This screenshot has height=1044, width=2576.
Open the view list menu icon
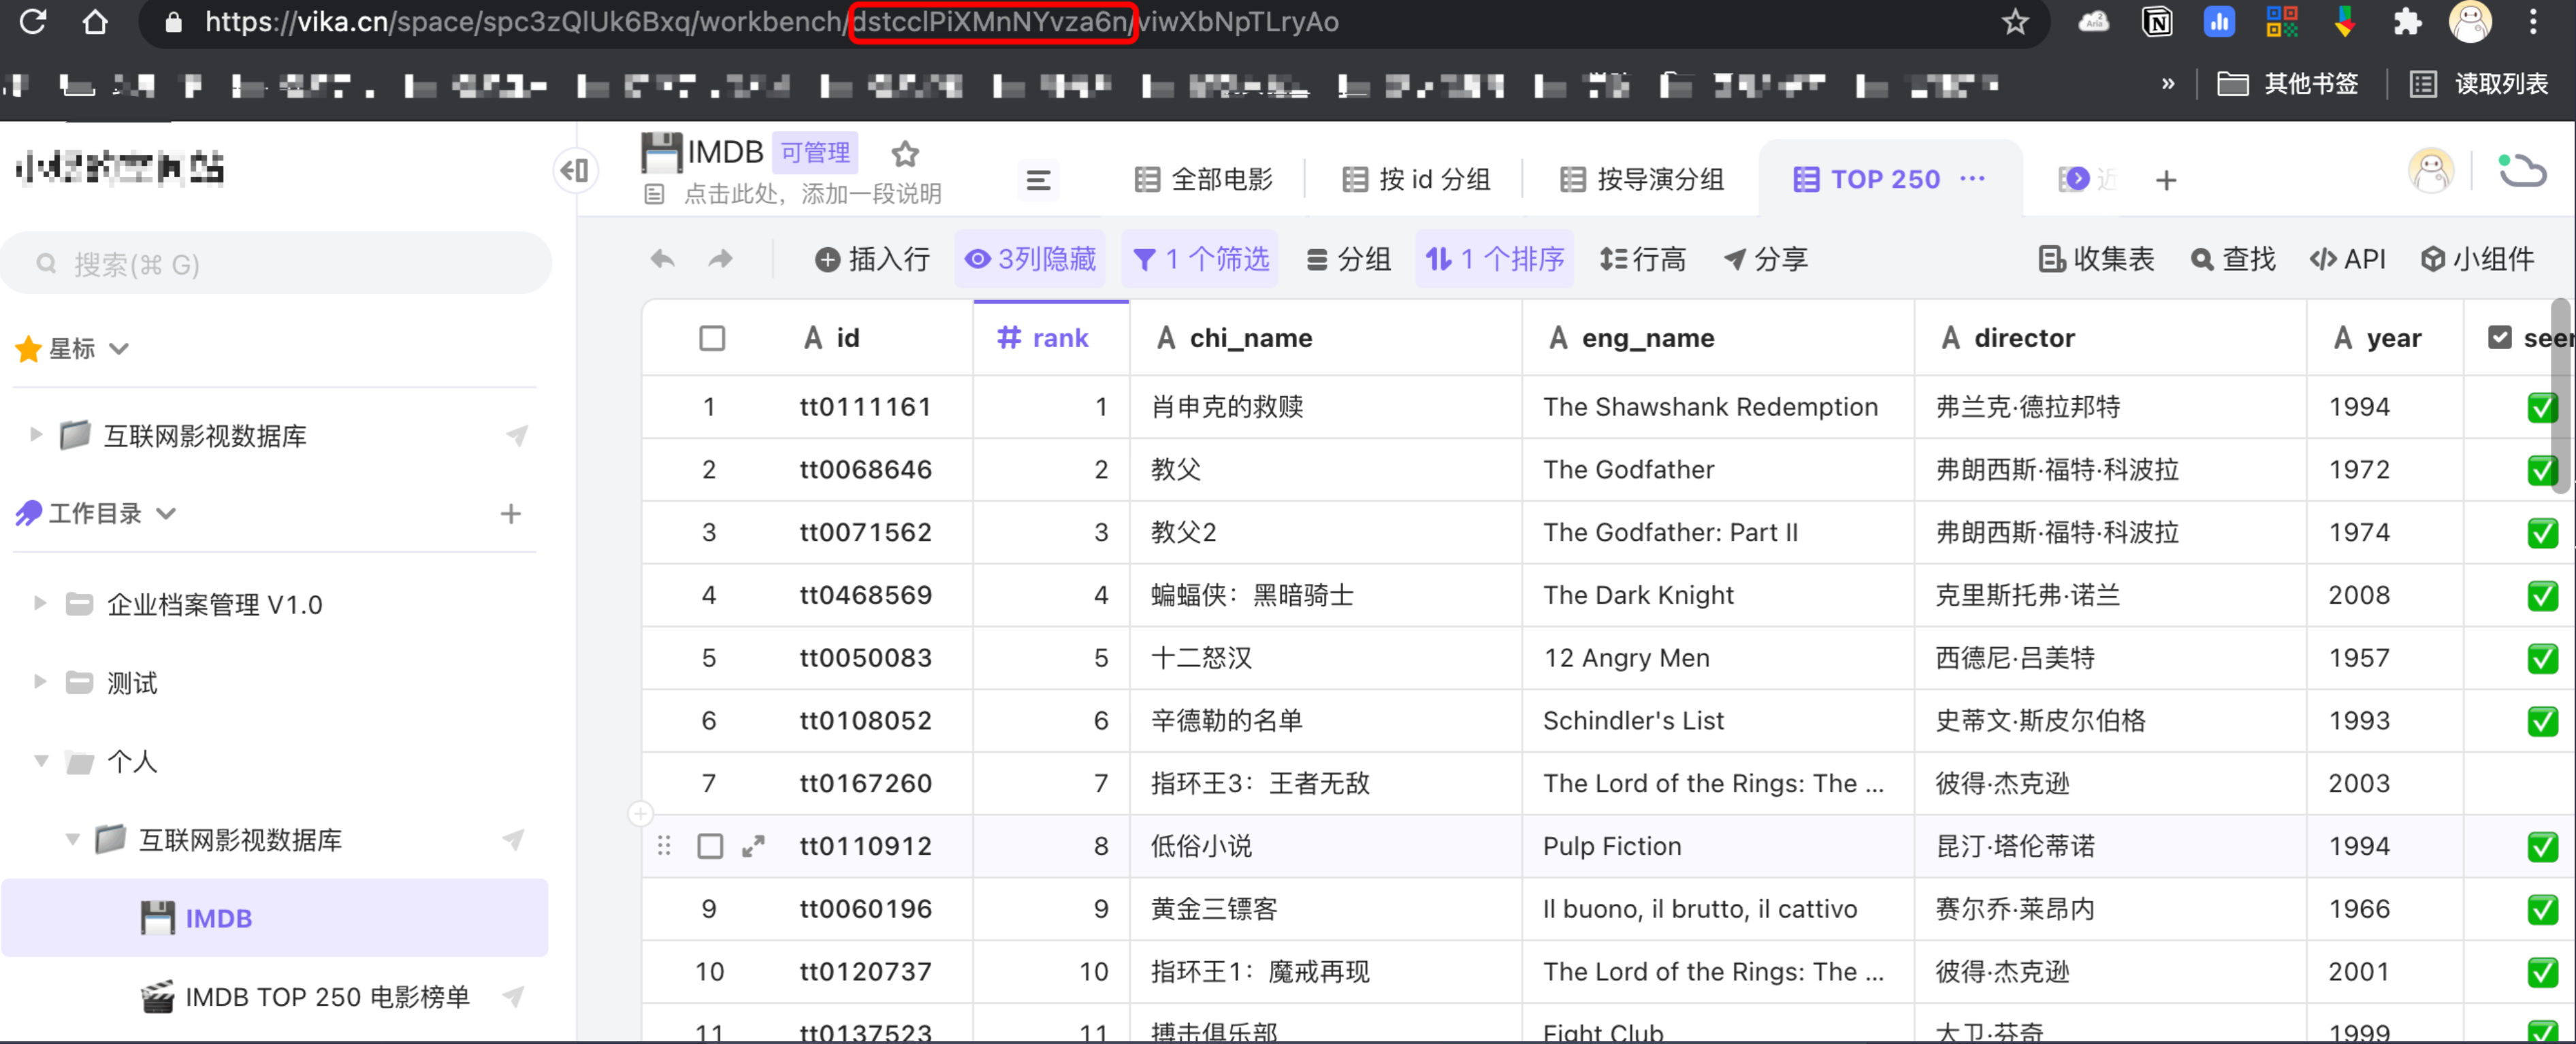[1038, 180]
